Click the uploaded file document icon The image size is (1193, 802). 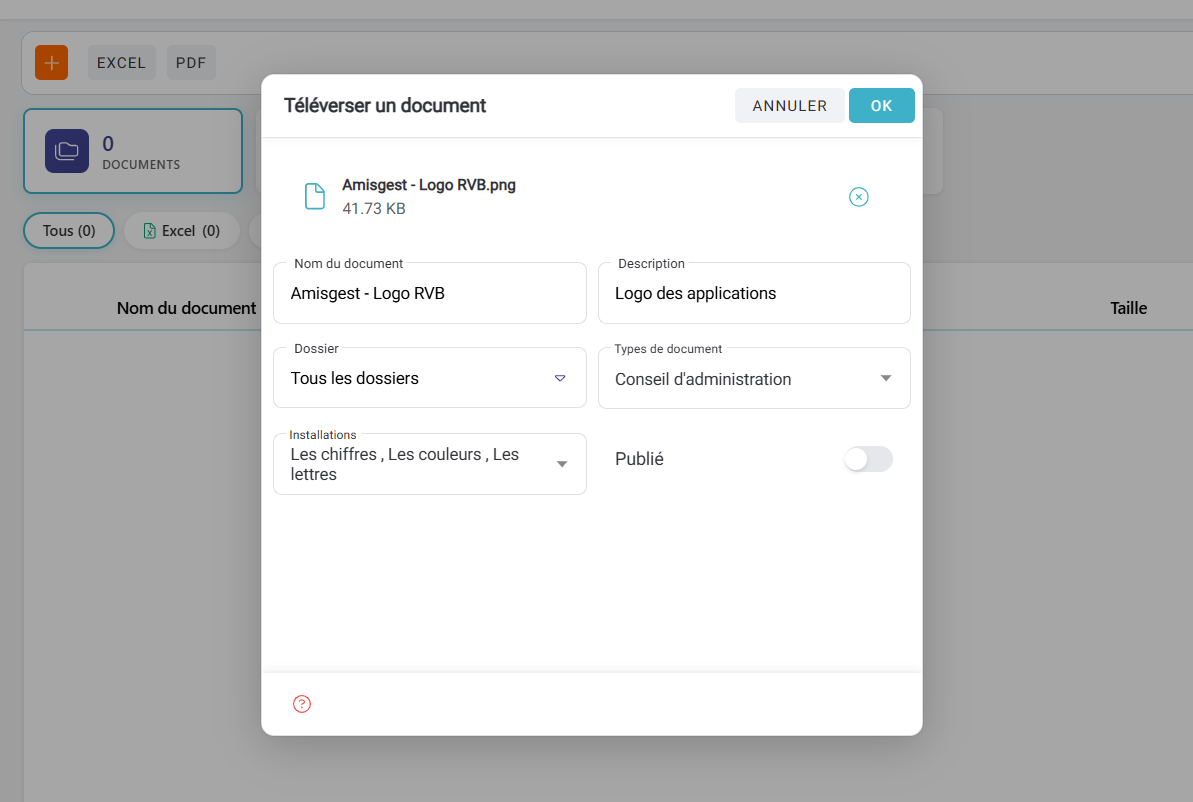[x=315, y=197]
